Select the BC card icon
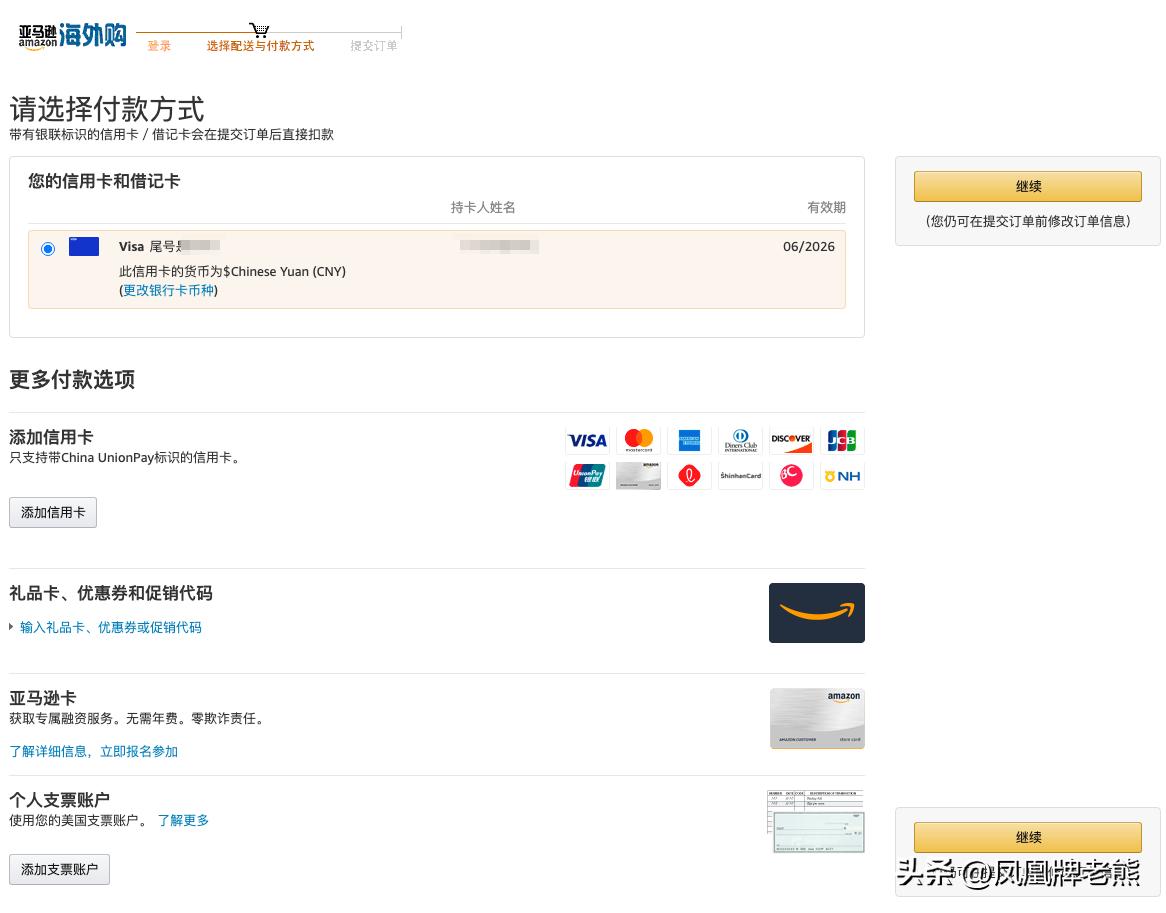 click(791, 475)
